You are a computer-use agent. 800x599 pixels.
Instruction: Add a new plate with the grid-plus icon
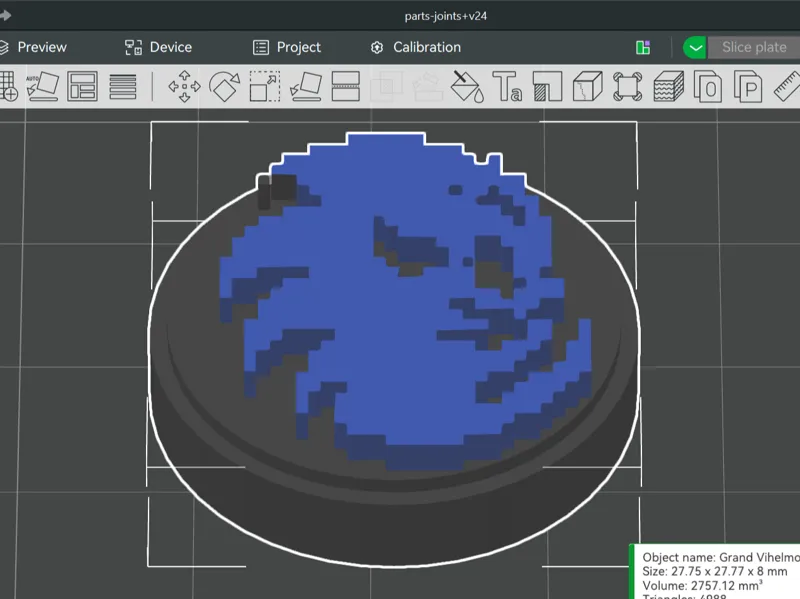tap(8, 86)
